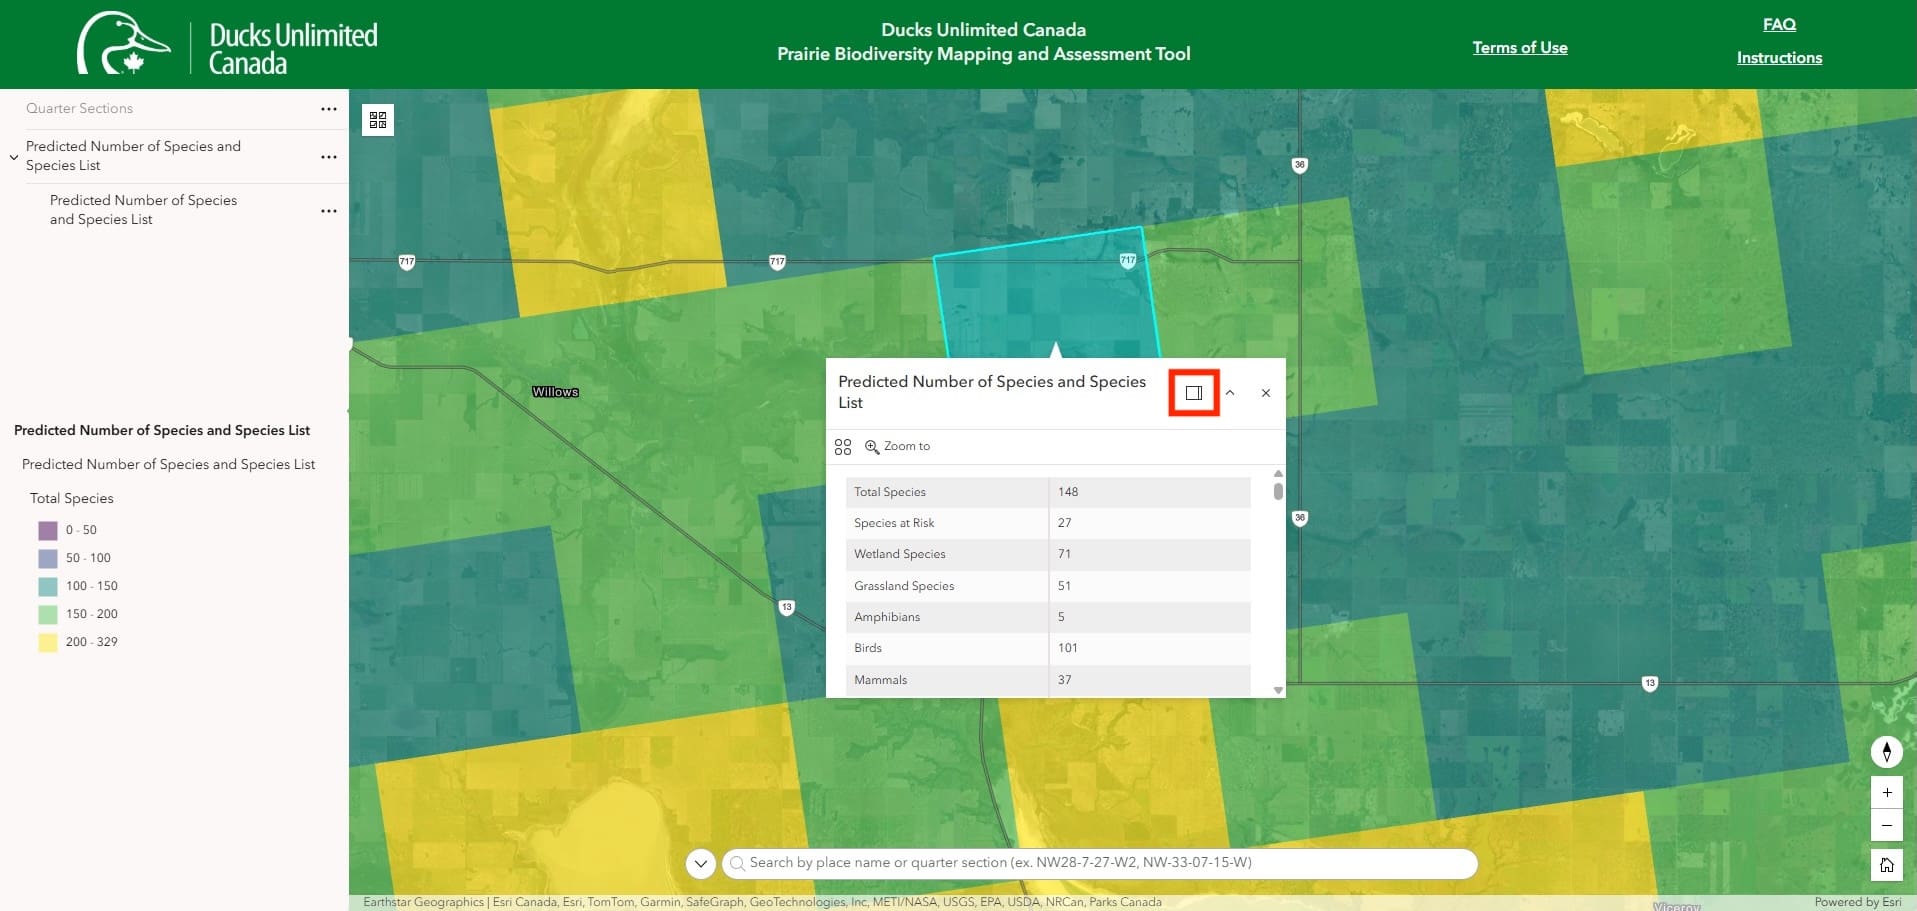Collapse the Predicted Number of Species group layer
Viewport: 1917px width, 911px height.
point(13,157)
